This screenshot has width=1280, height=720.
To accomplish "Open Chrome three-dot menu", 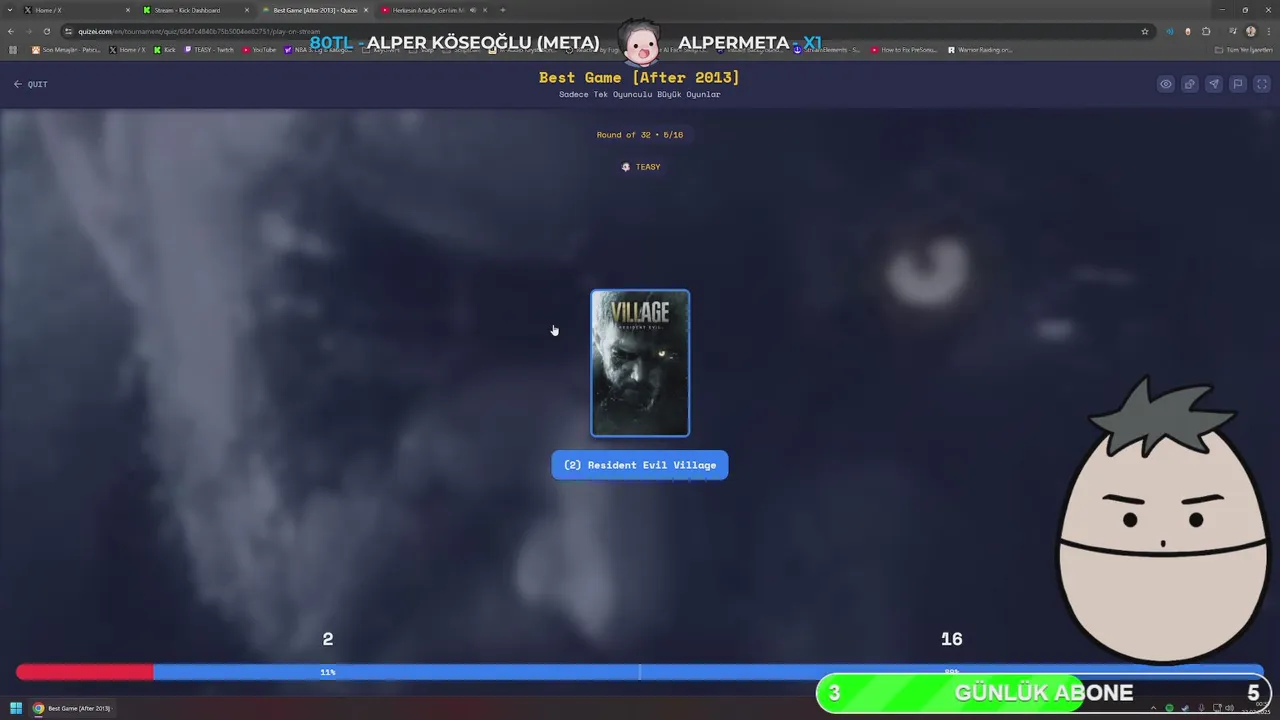I will 1268,31.
